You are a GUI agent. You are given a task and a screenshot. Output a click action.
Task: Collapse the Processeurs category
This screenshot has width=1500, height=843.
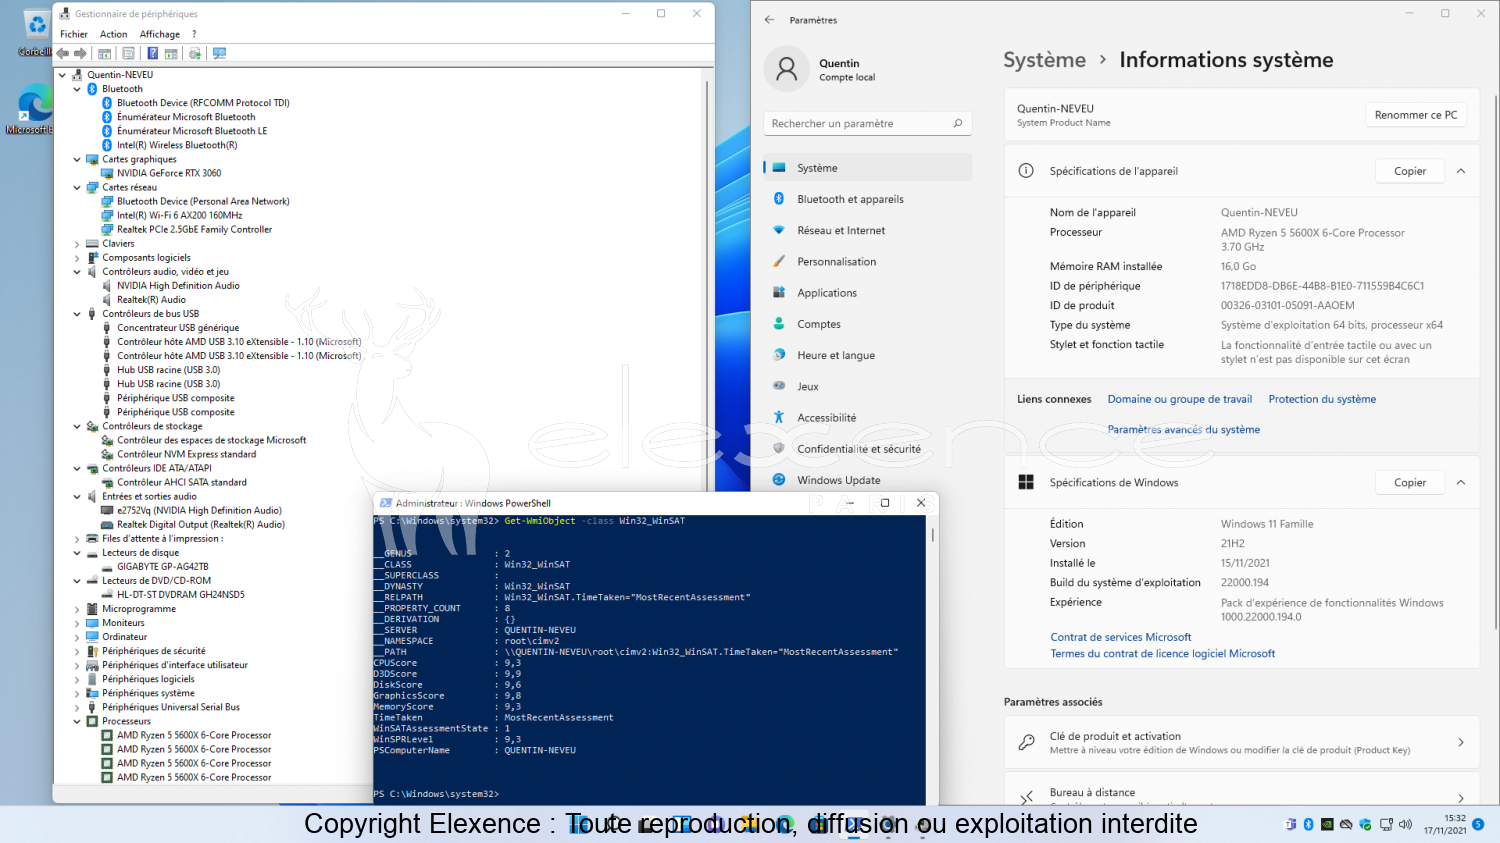point(77,721)
